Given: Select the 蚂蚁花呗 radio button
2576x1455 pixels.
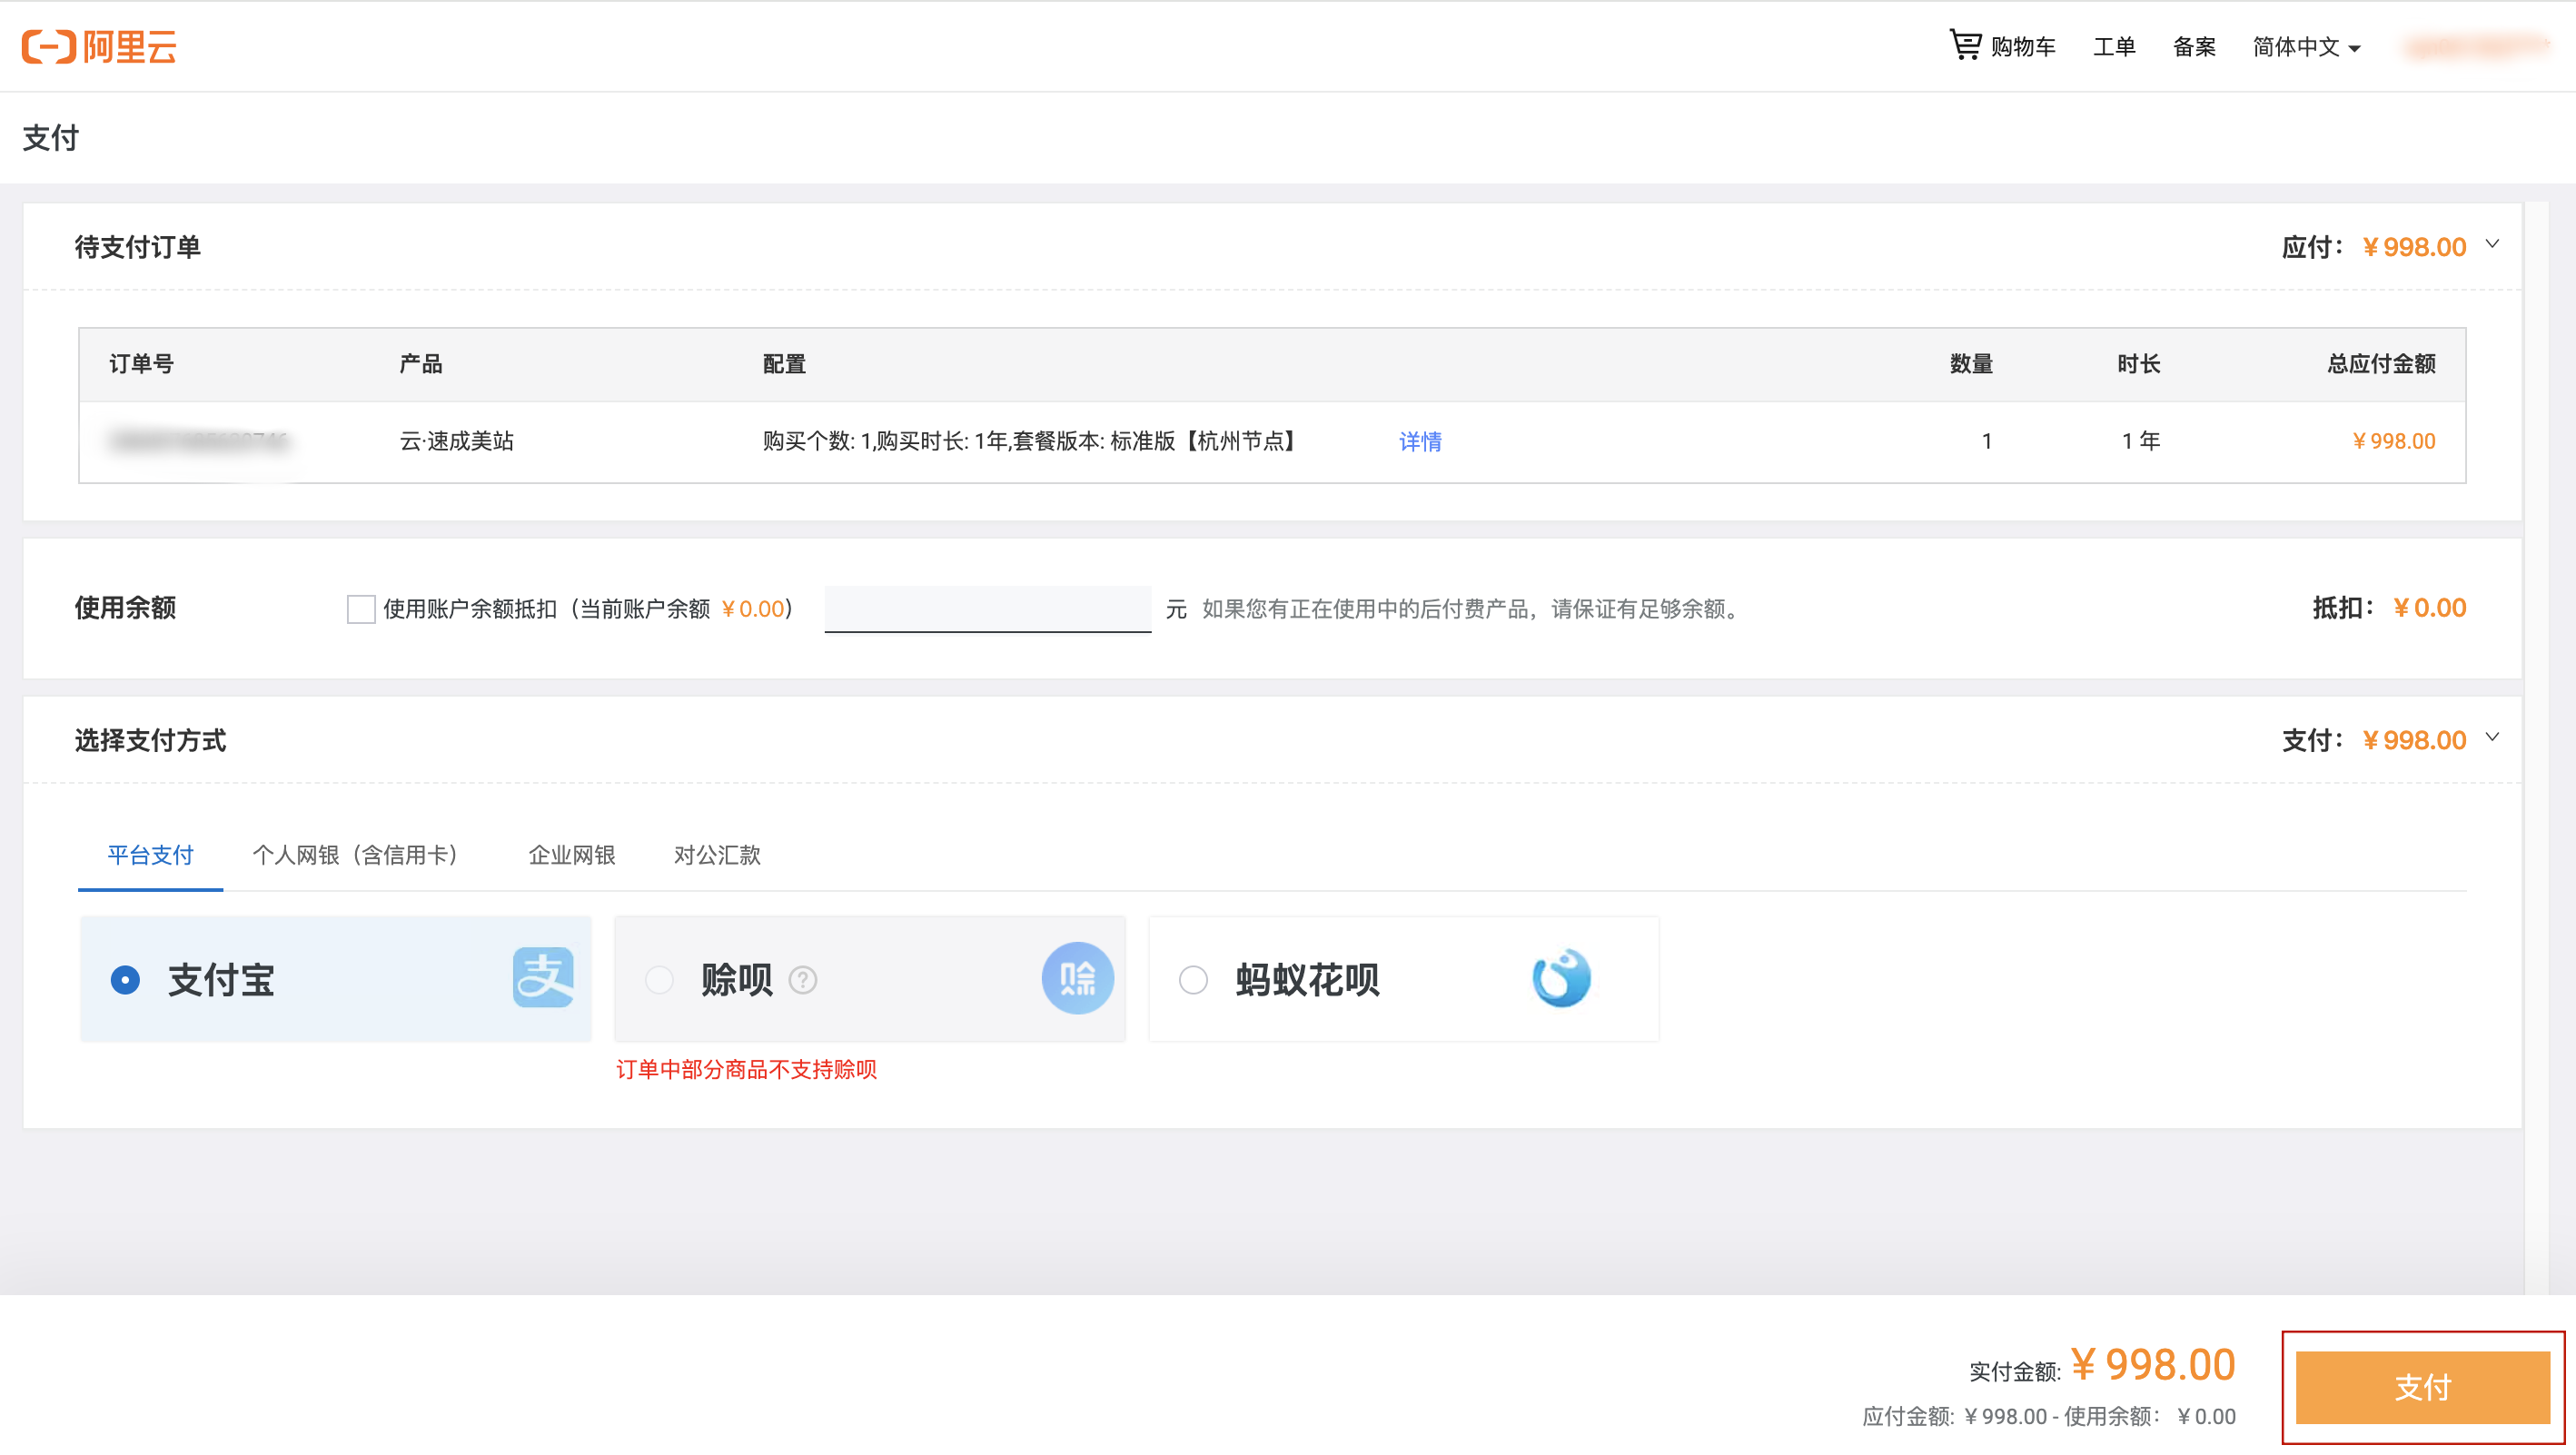Looking at the screenshot, I should (1193, 980).
